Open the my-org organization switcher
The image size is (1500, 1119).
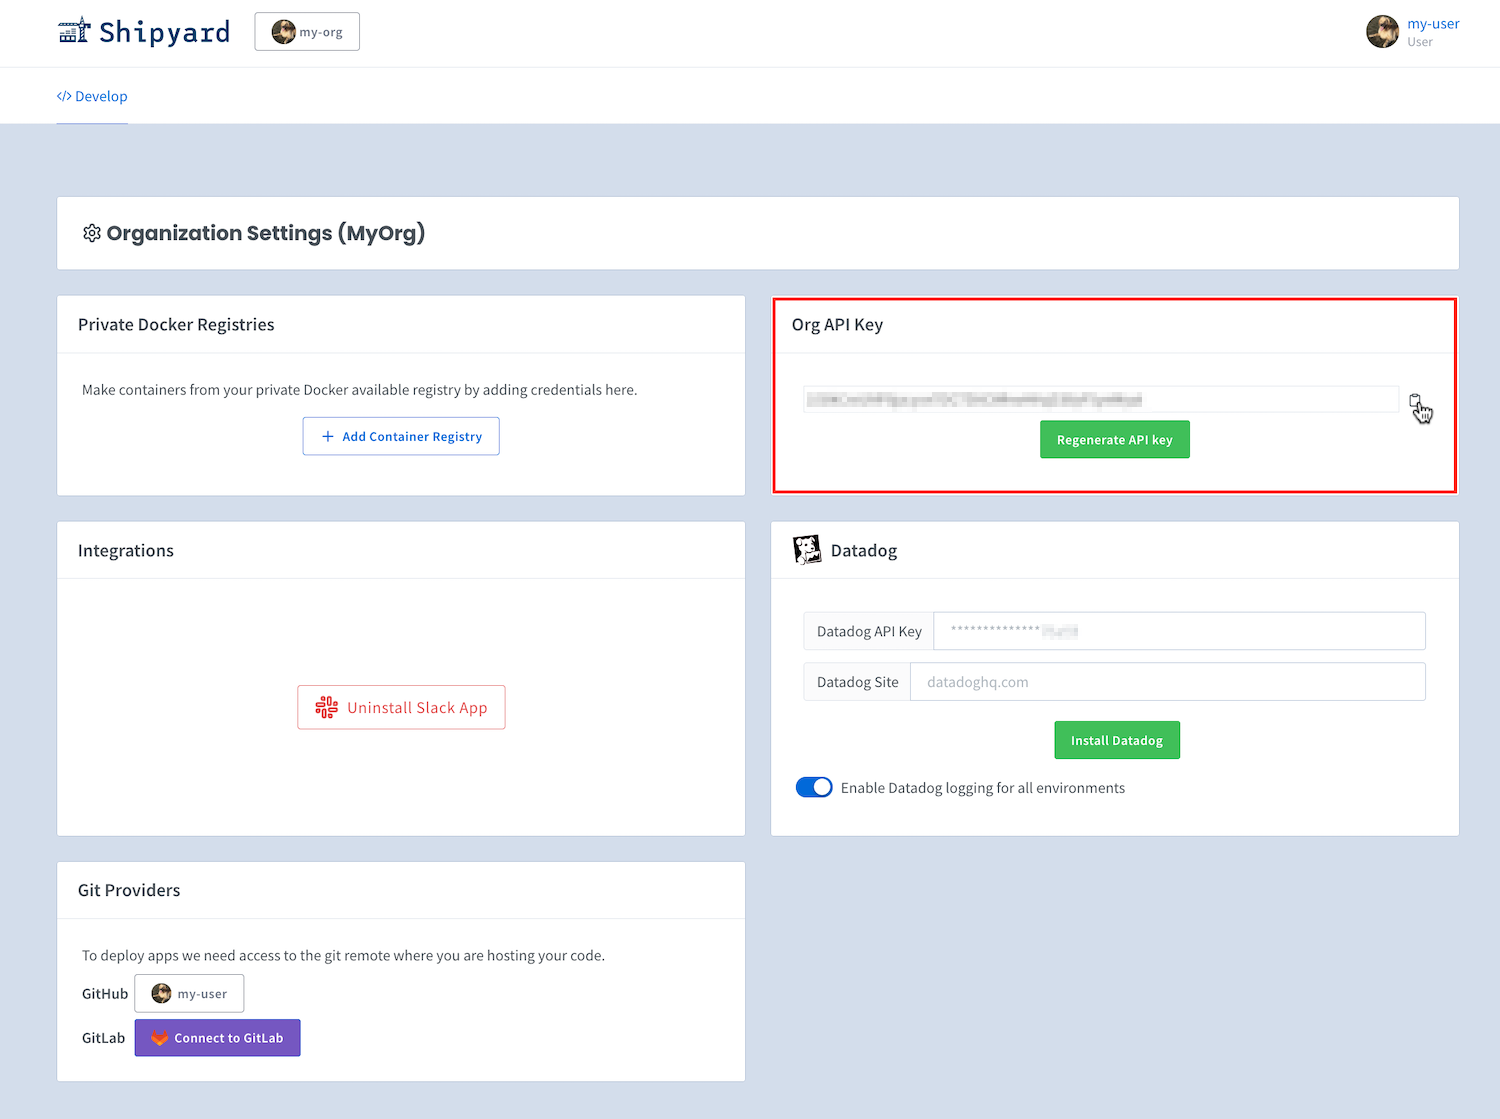[306, 31]
